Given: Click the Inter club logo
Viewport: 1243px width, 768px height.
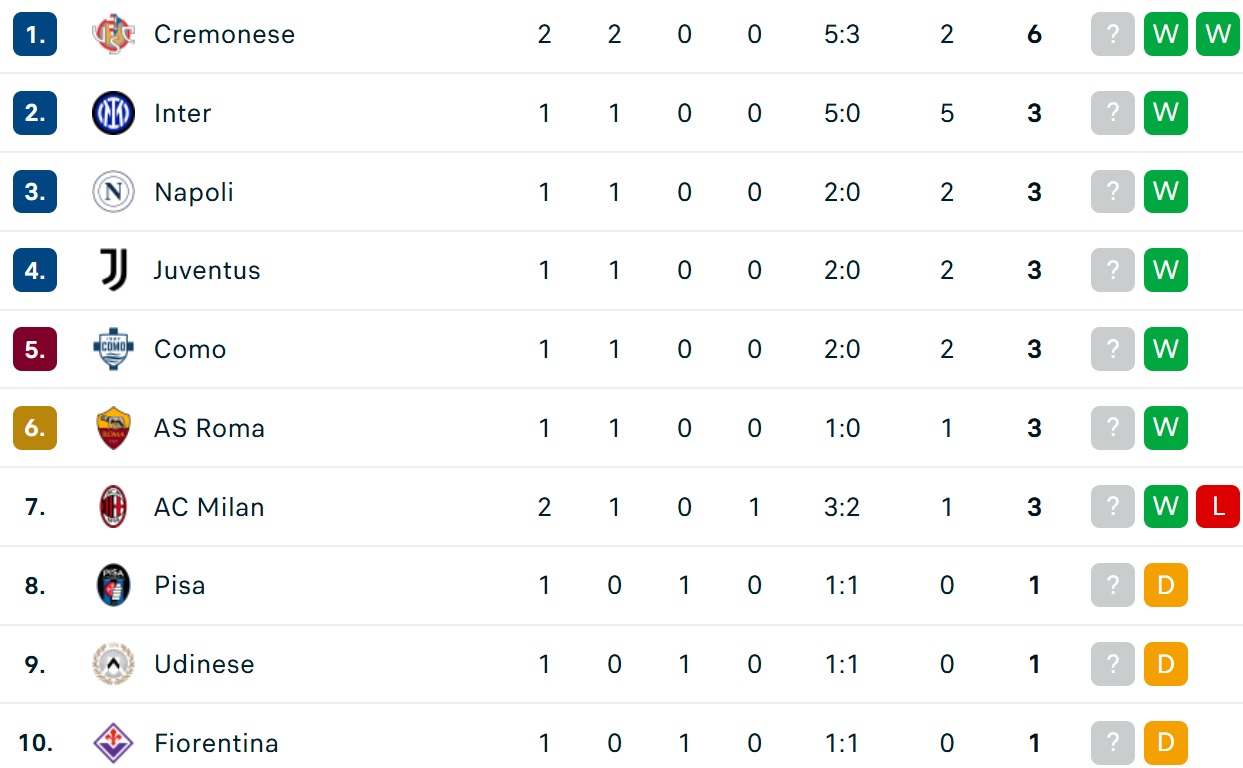Looking at the screenshot, I should pos(113,113).
